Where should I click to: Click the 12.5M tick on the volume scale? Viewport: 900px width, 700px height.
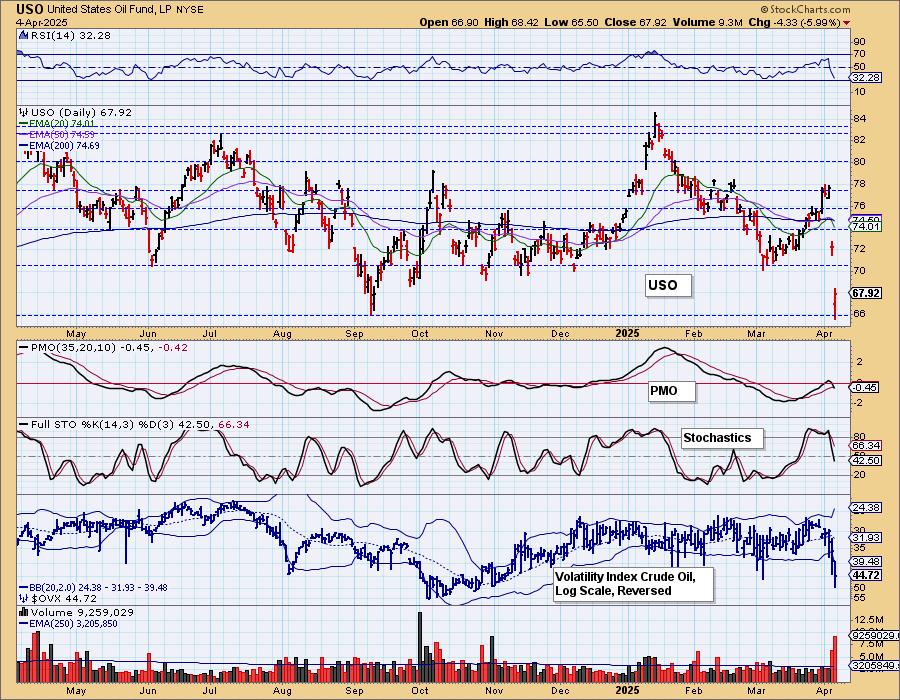point(869,620)
